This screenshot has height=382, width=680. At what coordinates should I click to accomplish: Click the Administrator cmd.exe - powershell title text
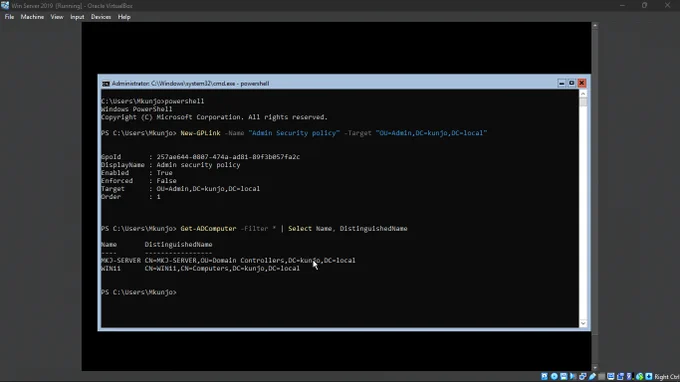tap(190, 83)
